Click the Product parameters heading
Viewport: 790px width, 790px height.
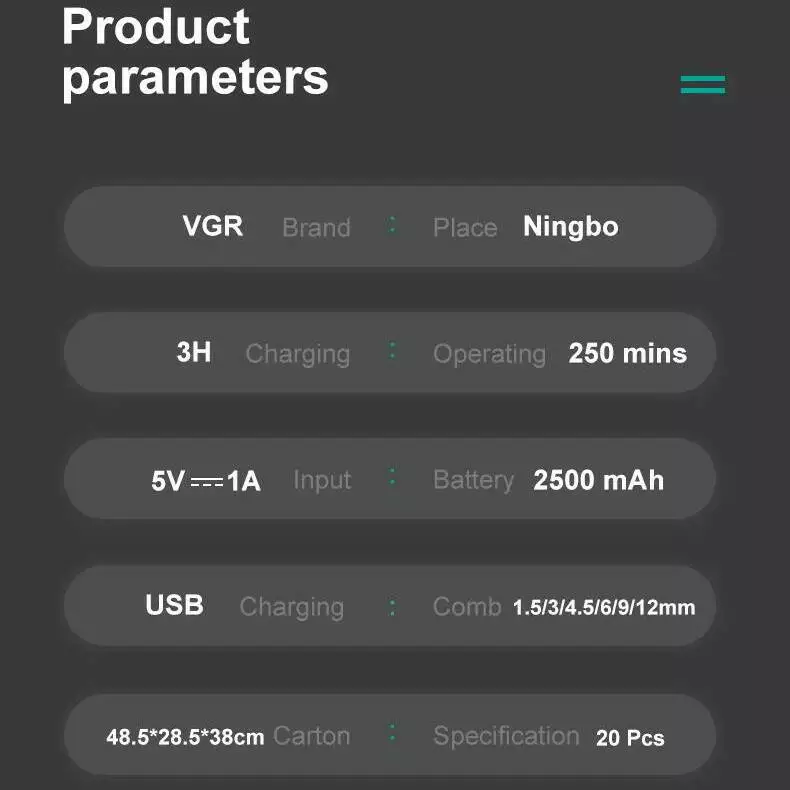[195, 51]
